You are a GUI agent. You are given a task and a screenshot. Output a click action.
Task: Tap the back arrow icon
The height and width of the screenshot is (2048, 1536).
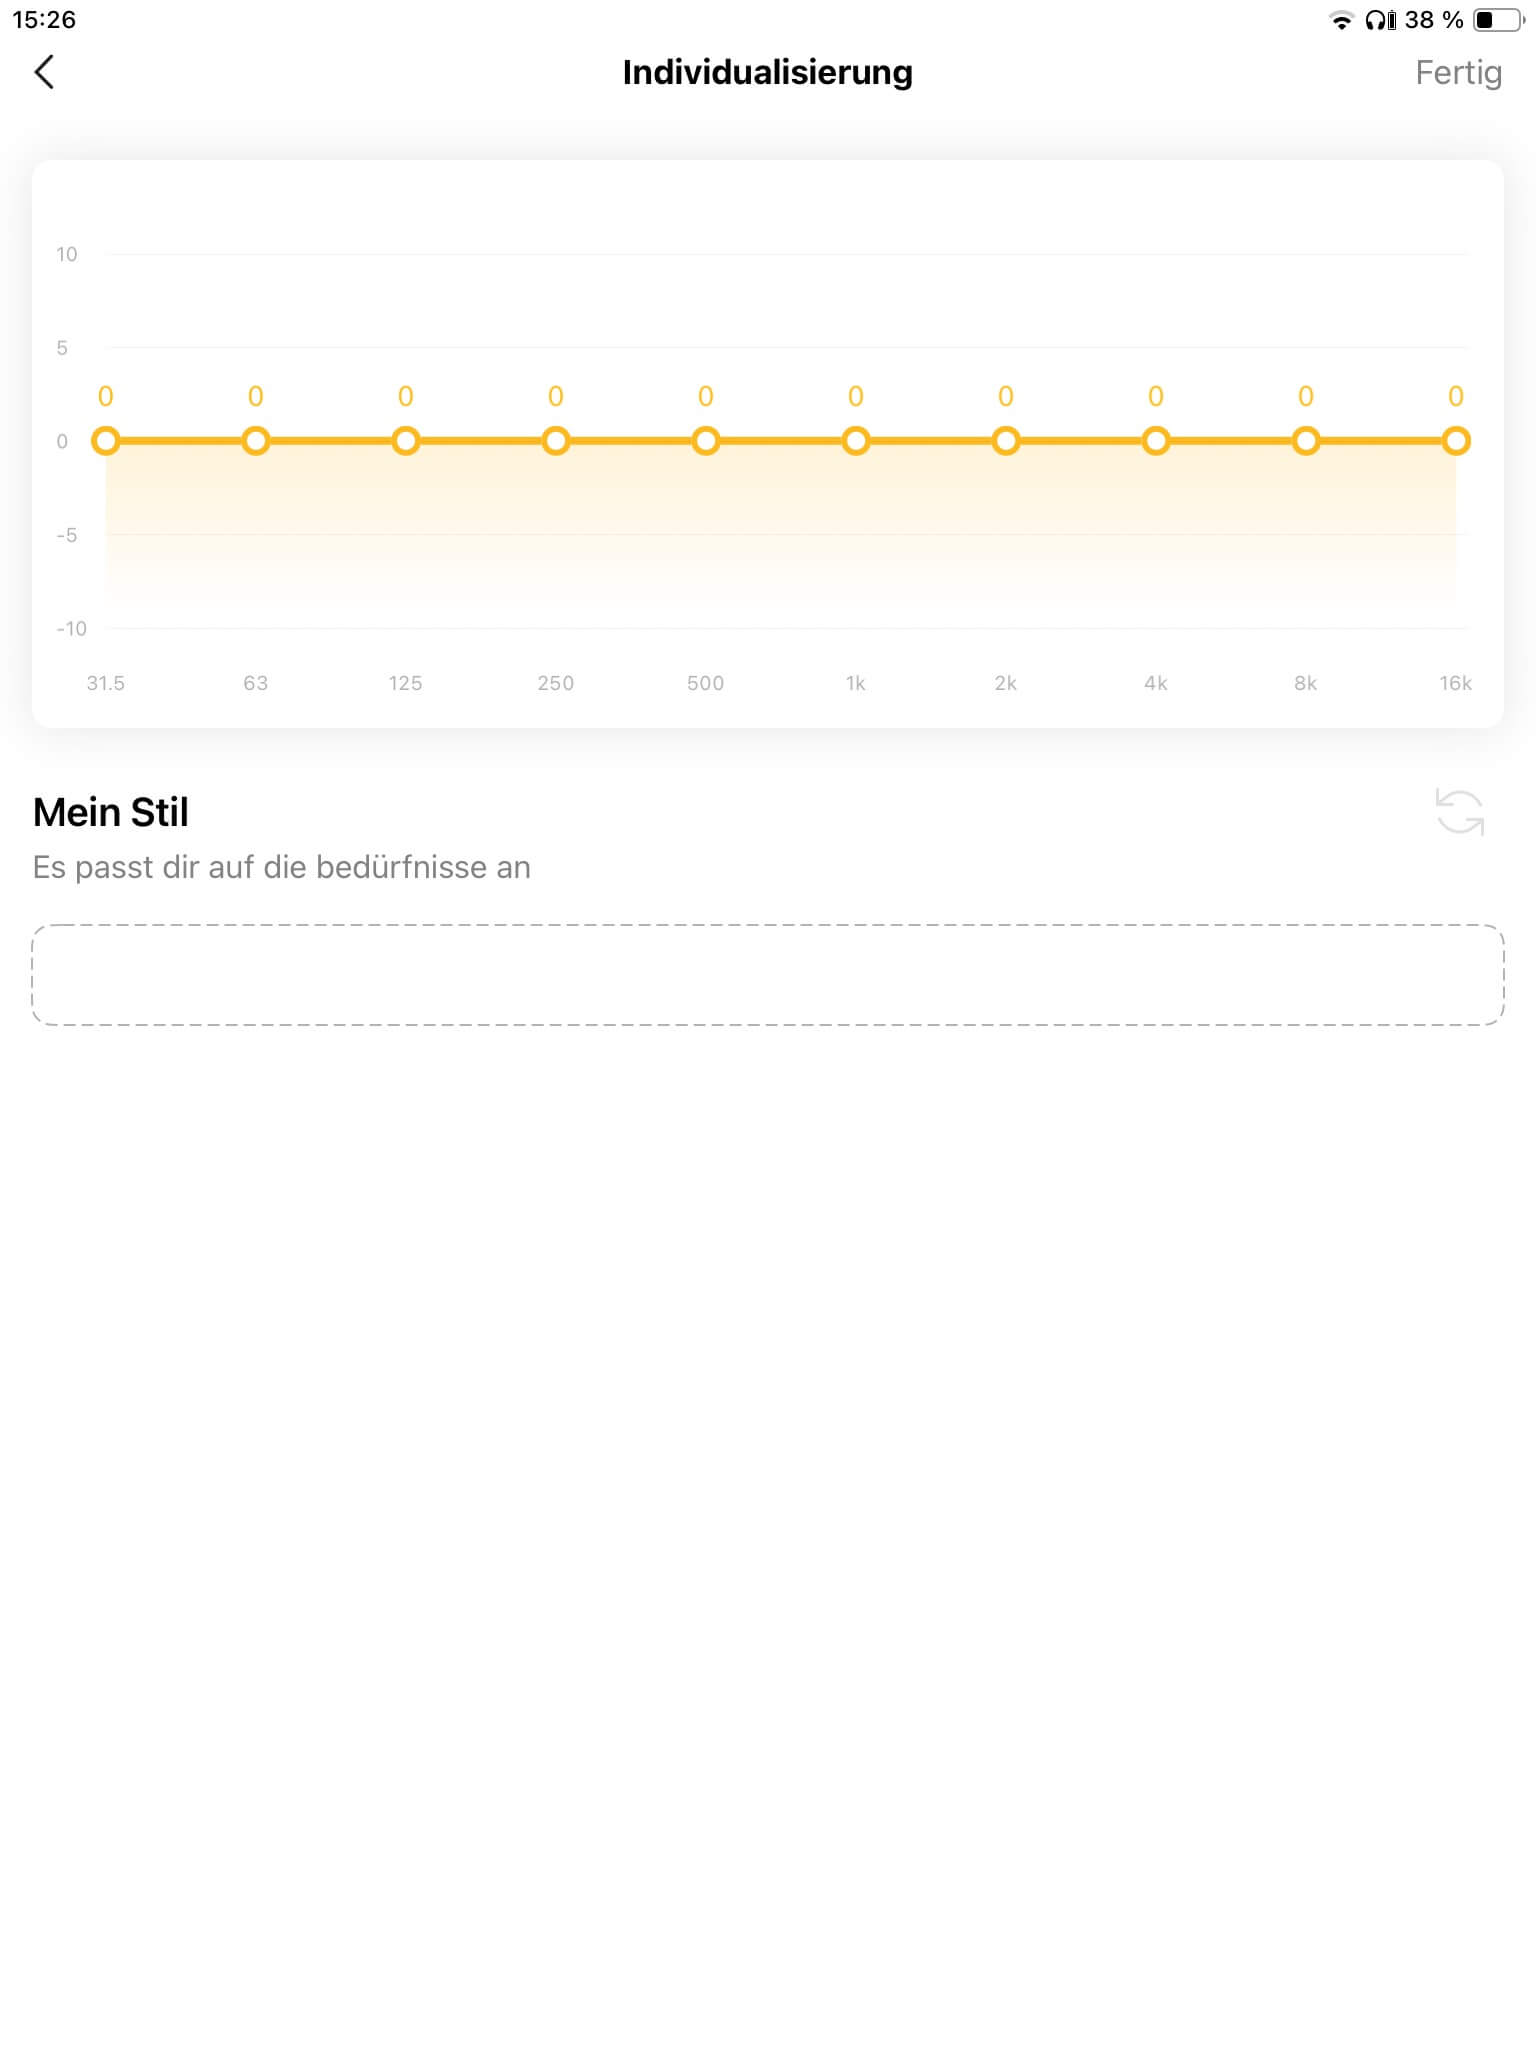click(x=44, y=72)
